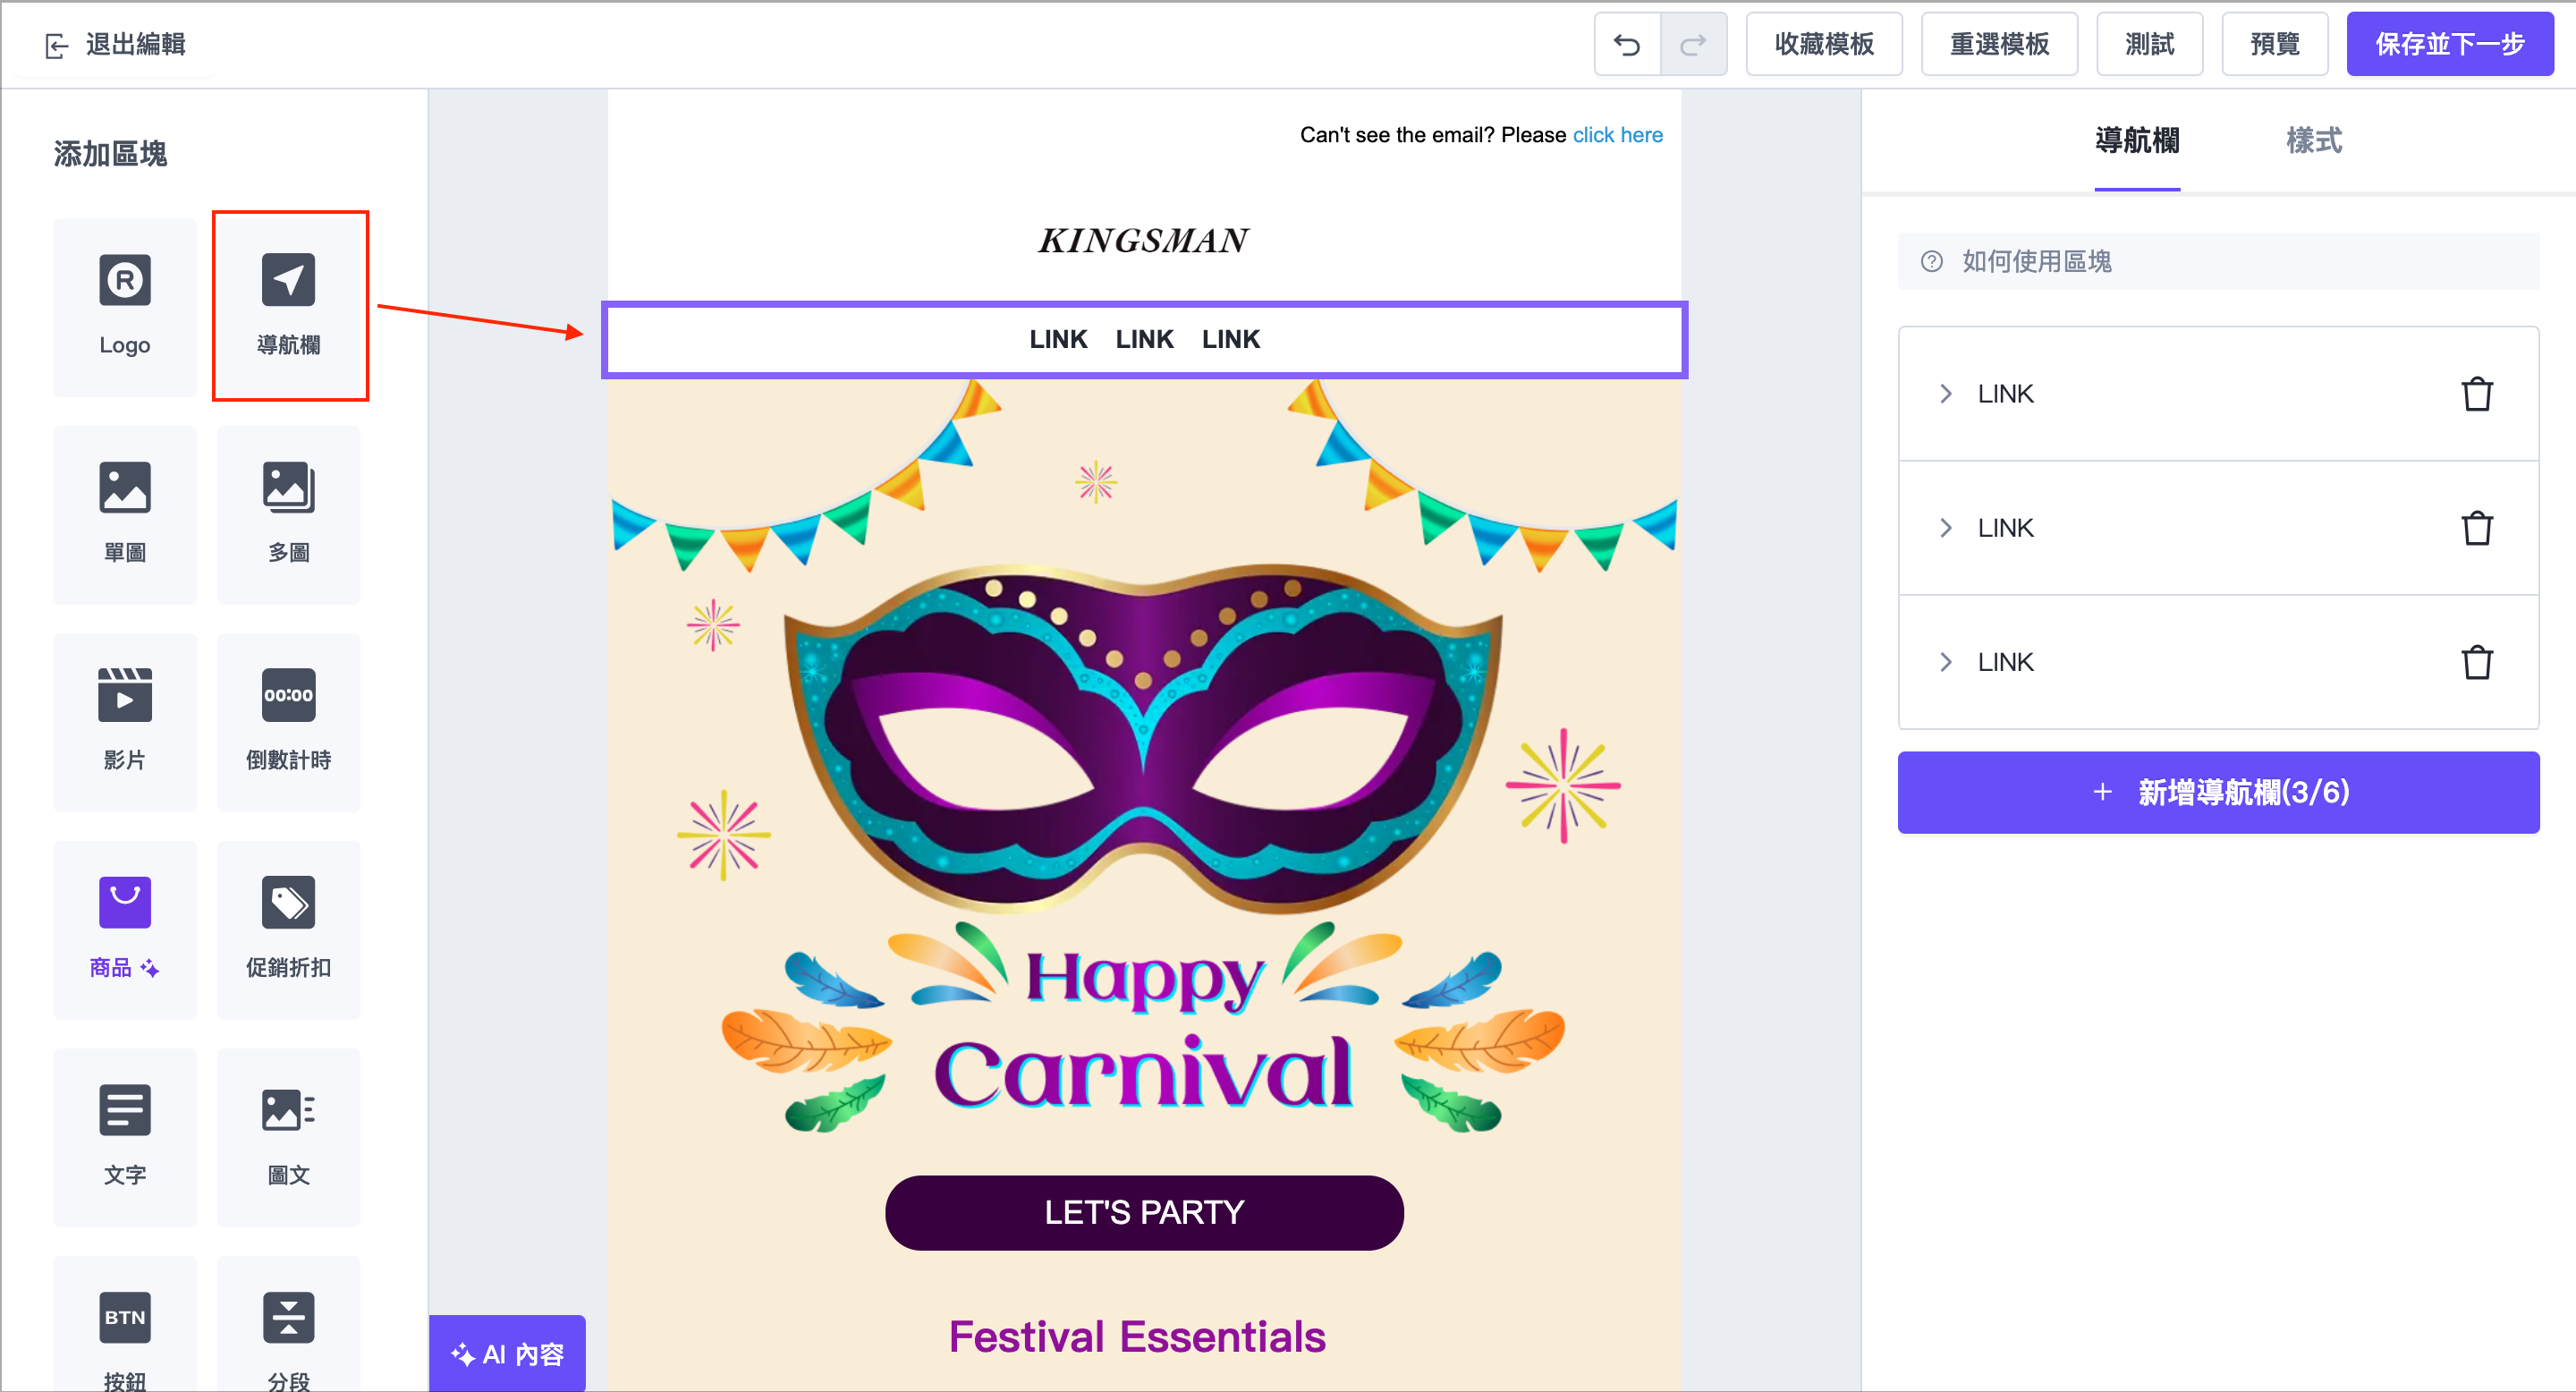Add a 促銷折扣 promo discount block
Viewport: 2576px width, 1392px height.
[x=289, y=929]
